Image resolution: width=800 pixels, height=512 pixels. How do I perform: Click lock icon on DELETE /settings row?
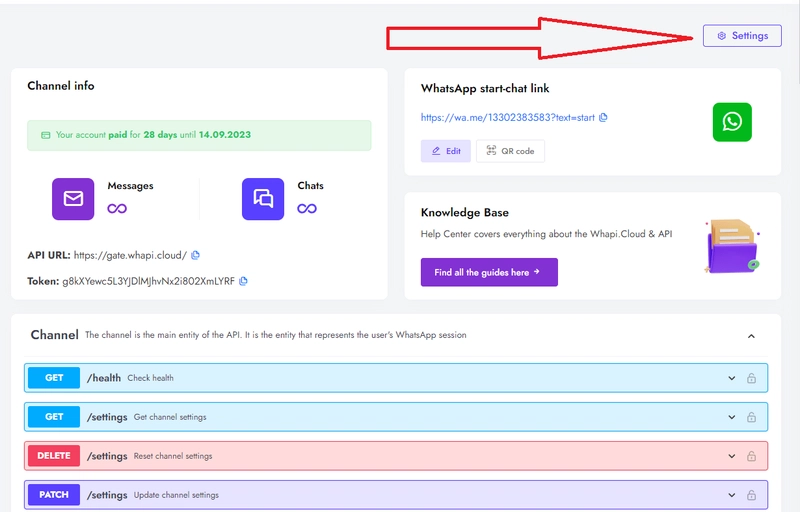752,456
